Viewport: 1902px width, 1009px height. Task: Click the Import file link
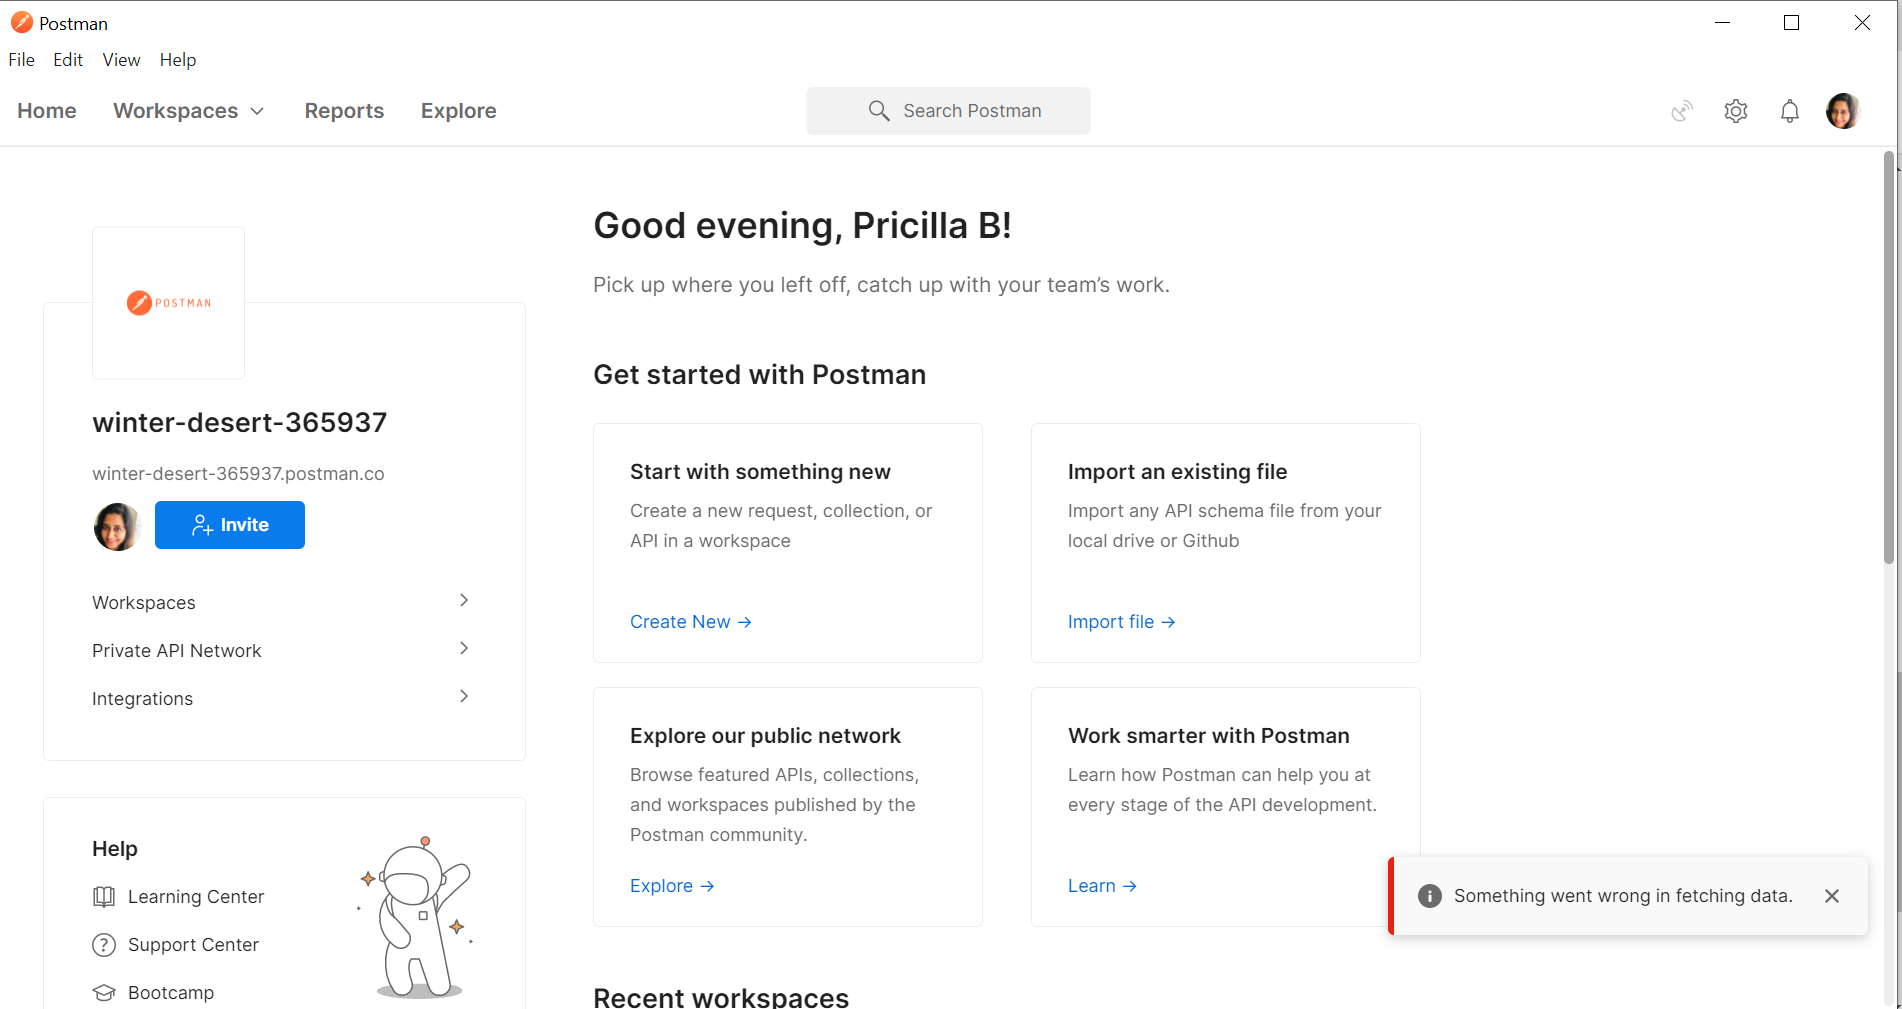[1121, 622]
